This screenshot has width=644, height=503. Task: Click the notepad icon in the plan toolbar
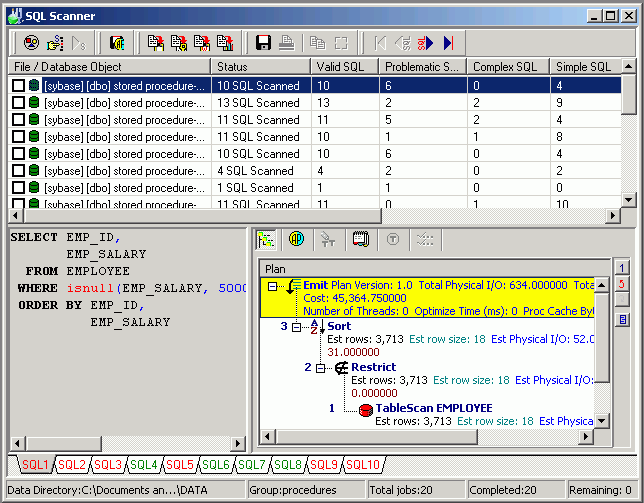coord(360,240)
